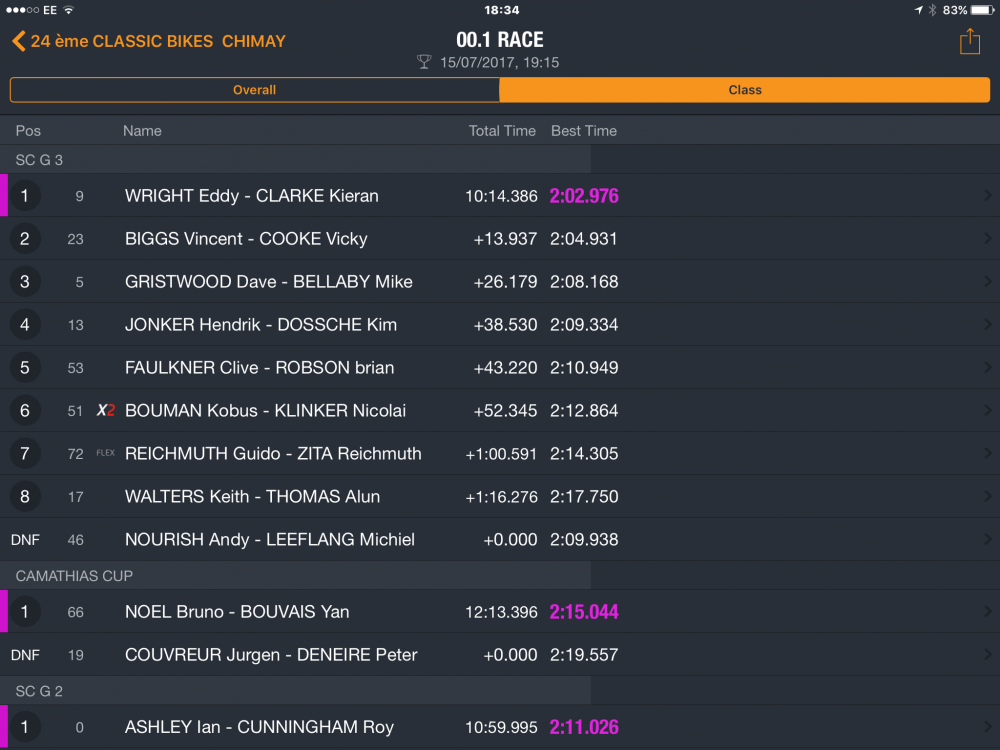Tap position badge 8 for WALTERS Keith
Screen dimensions: 1000x750
pos(25,496)
